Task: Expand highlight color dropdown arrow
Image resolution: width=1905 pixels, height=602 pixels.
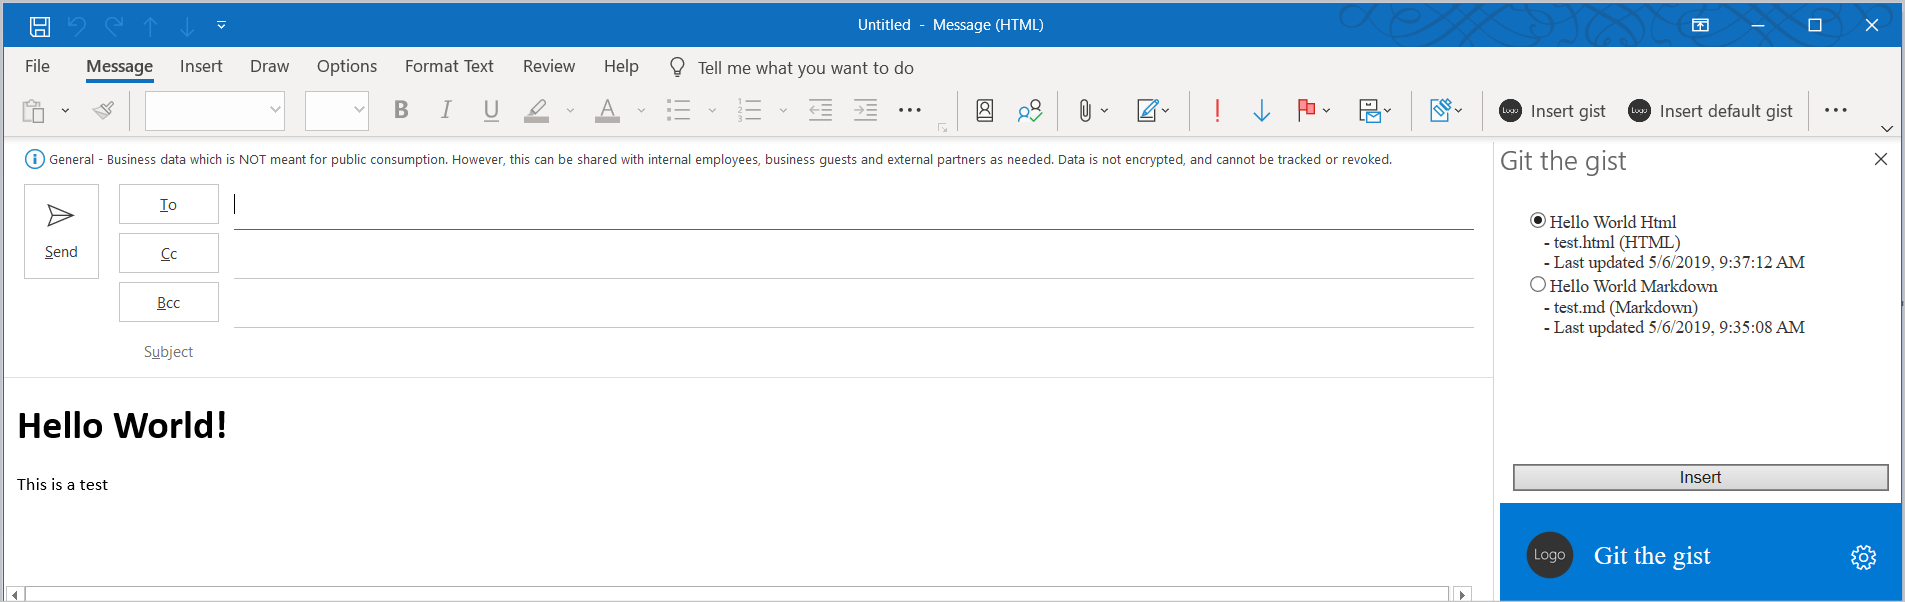Action: point(570,111)
